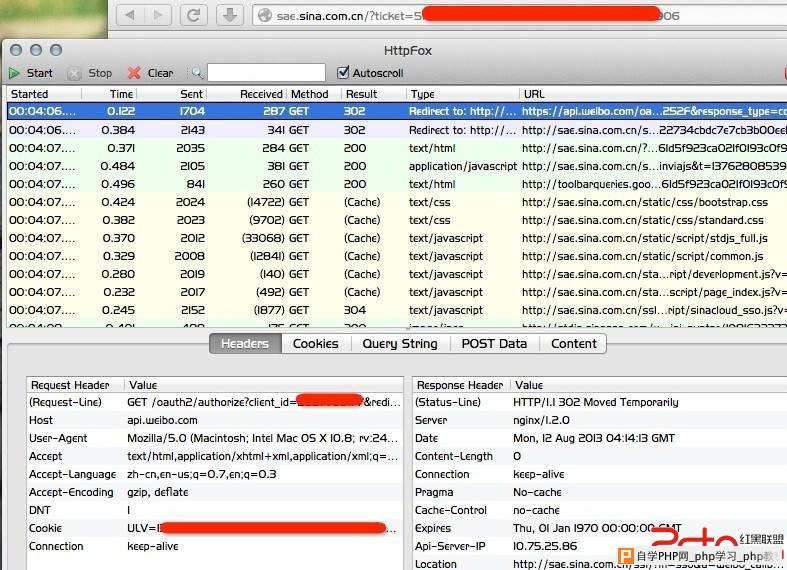Select the Status-Line 302 Moved Temporarily row
Image resolution: width=787 pixels, height=570 pixels.
(x=600, y=402)
